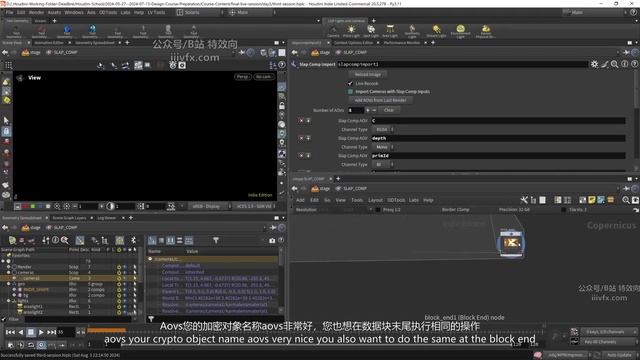
Task: Click the Slap Comp AOV depth field
Action: pyautogui.click(x=498, y=138)
